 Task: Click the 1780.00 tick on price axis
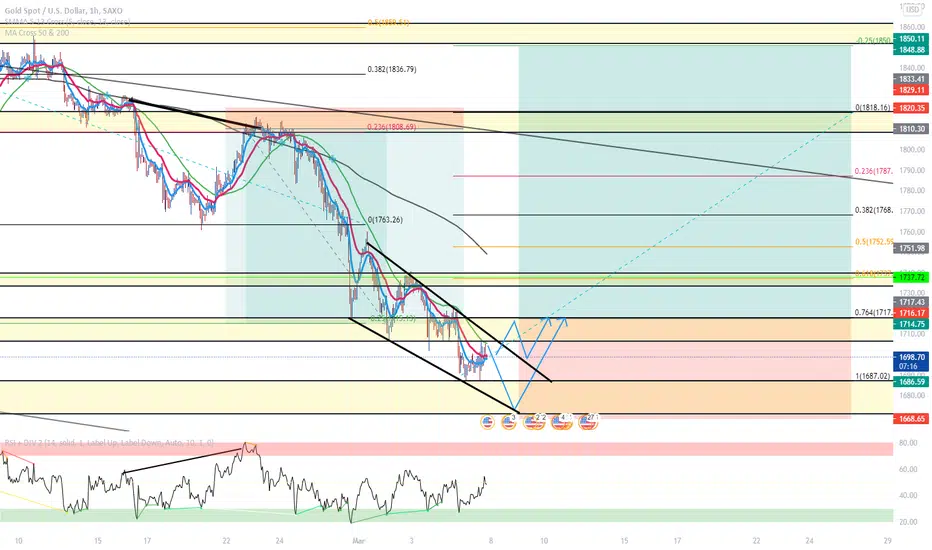pos(911,191)
